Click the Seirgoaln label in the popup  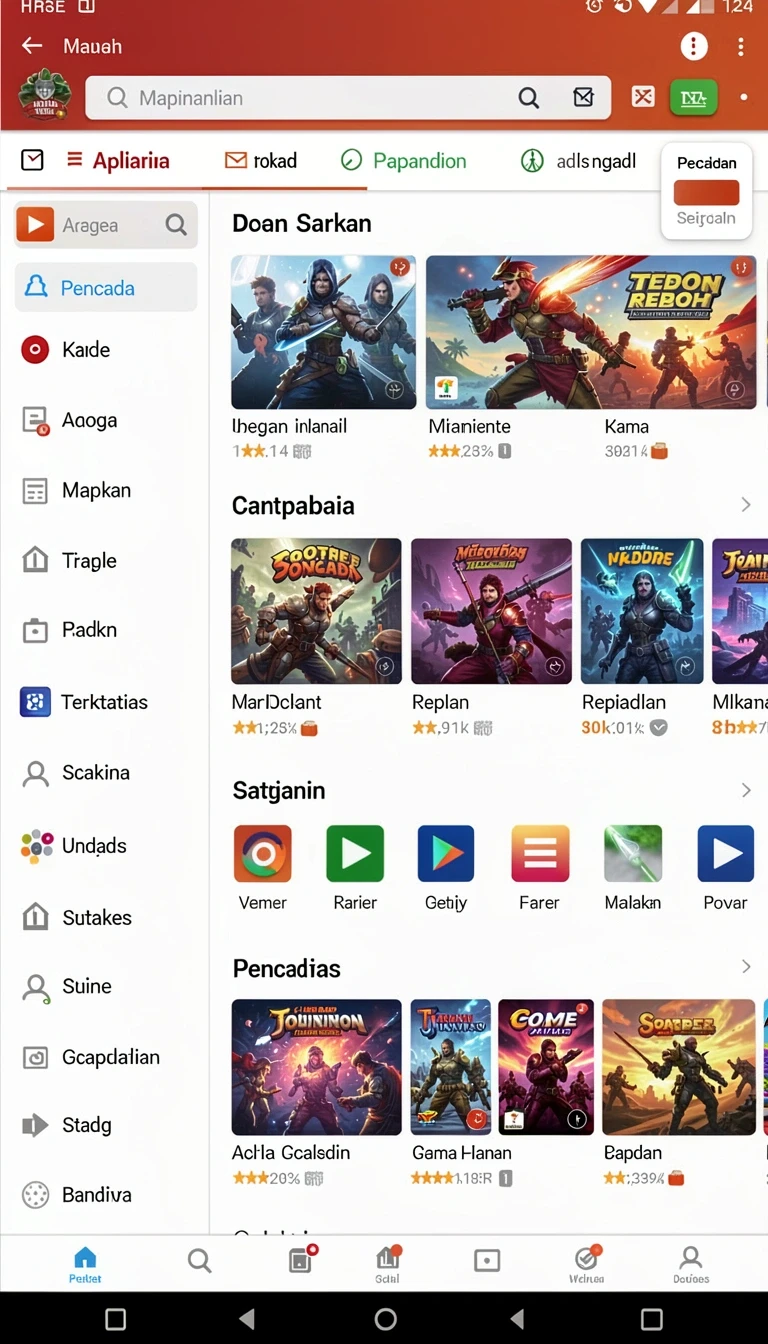[x=706, y=218]
